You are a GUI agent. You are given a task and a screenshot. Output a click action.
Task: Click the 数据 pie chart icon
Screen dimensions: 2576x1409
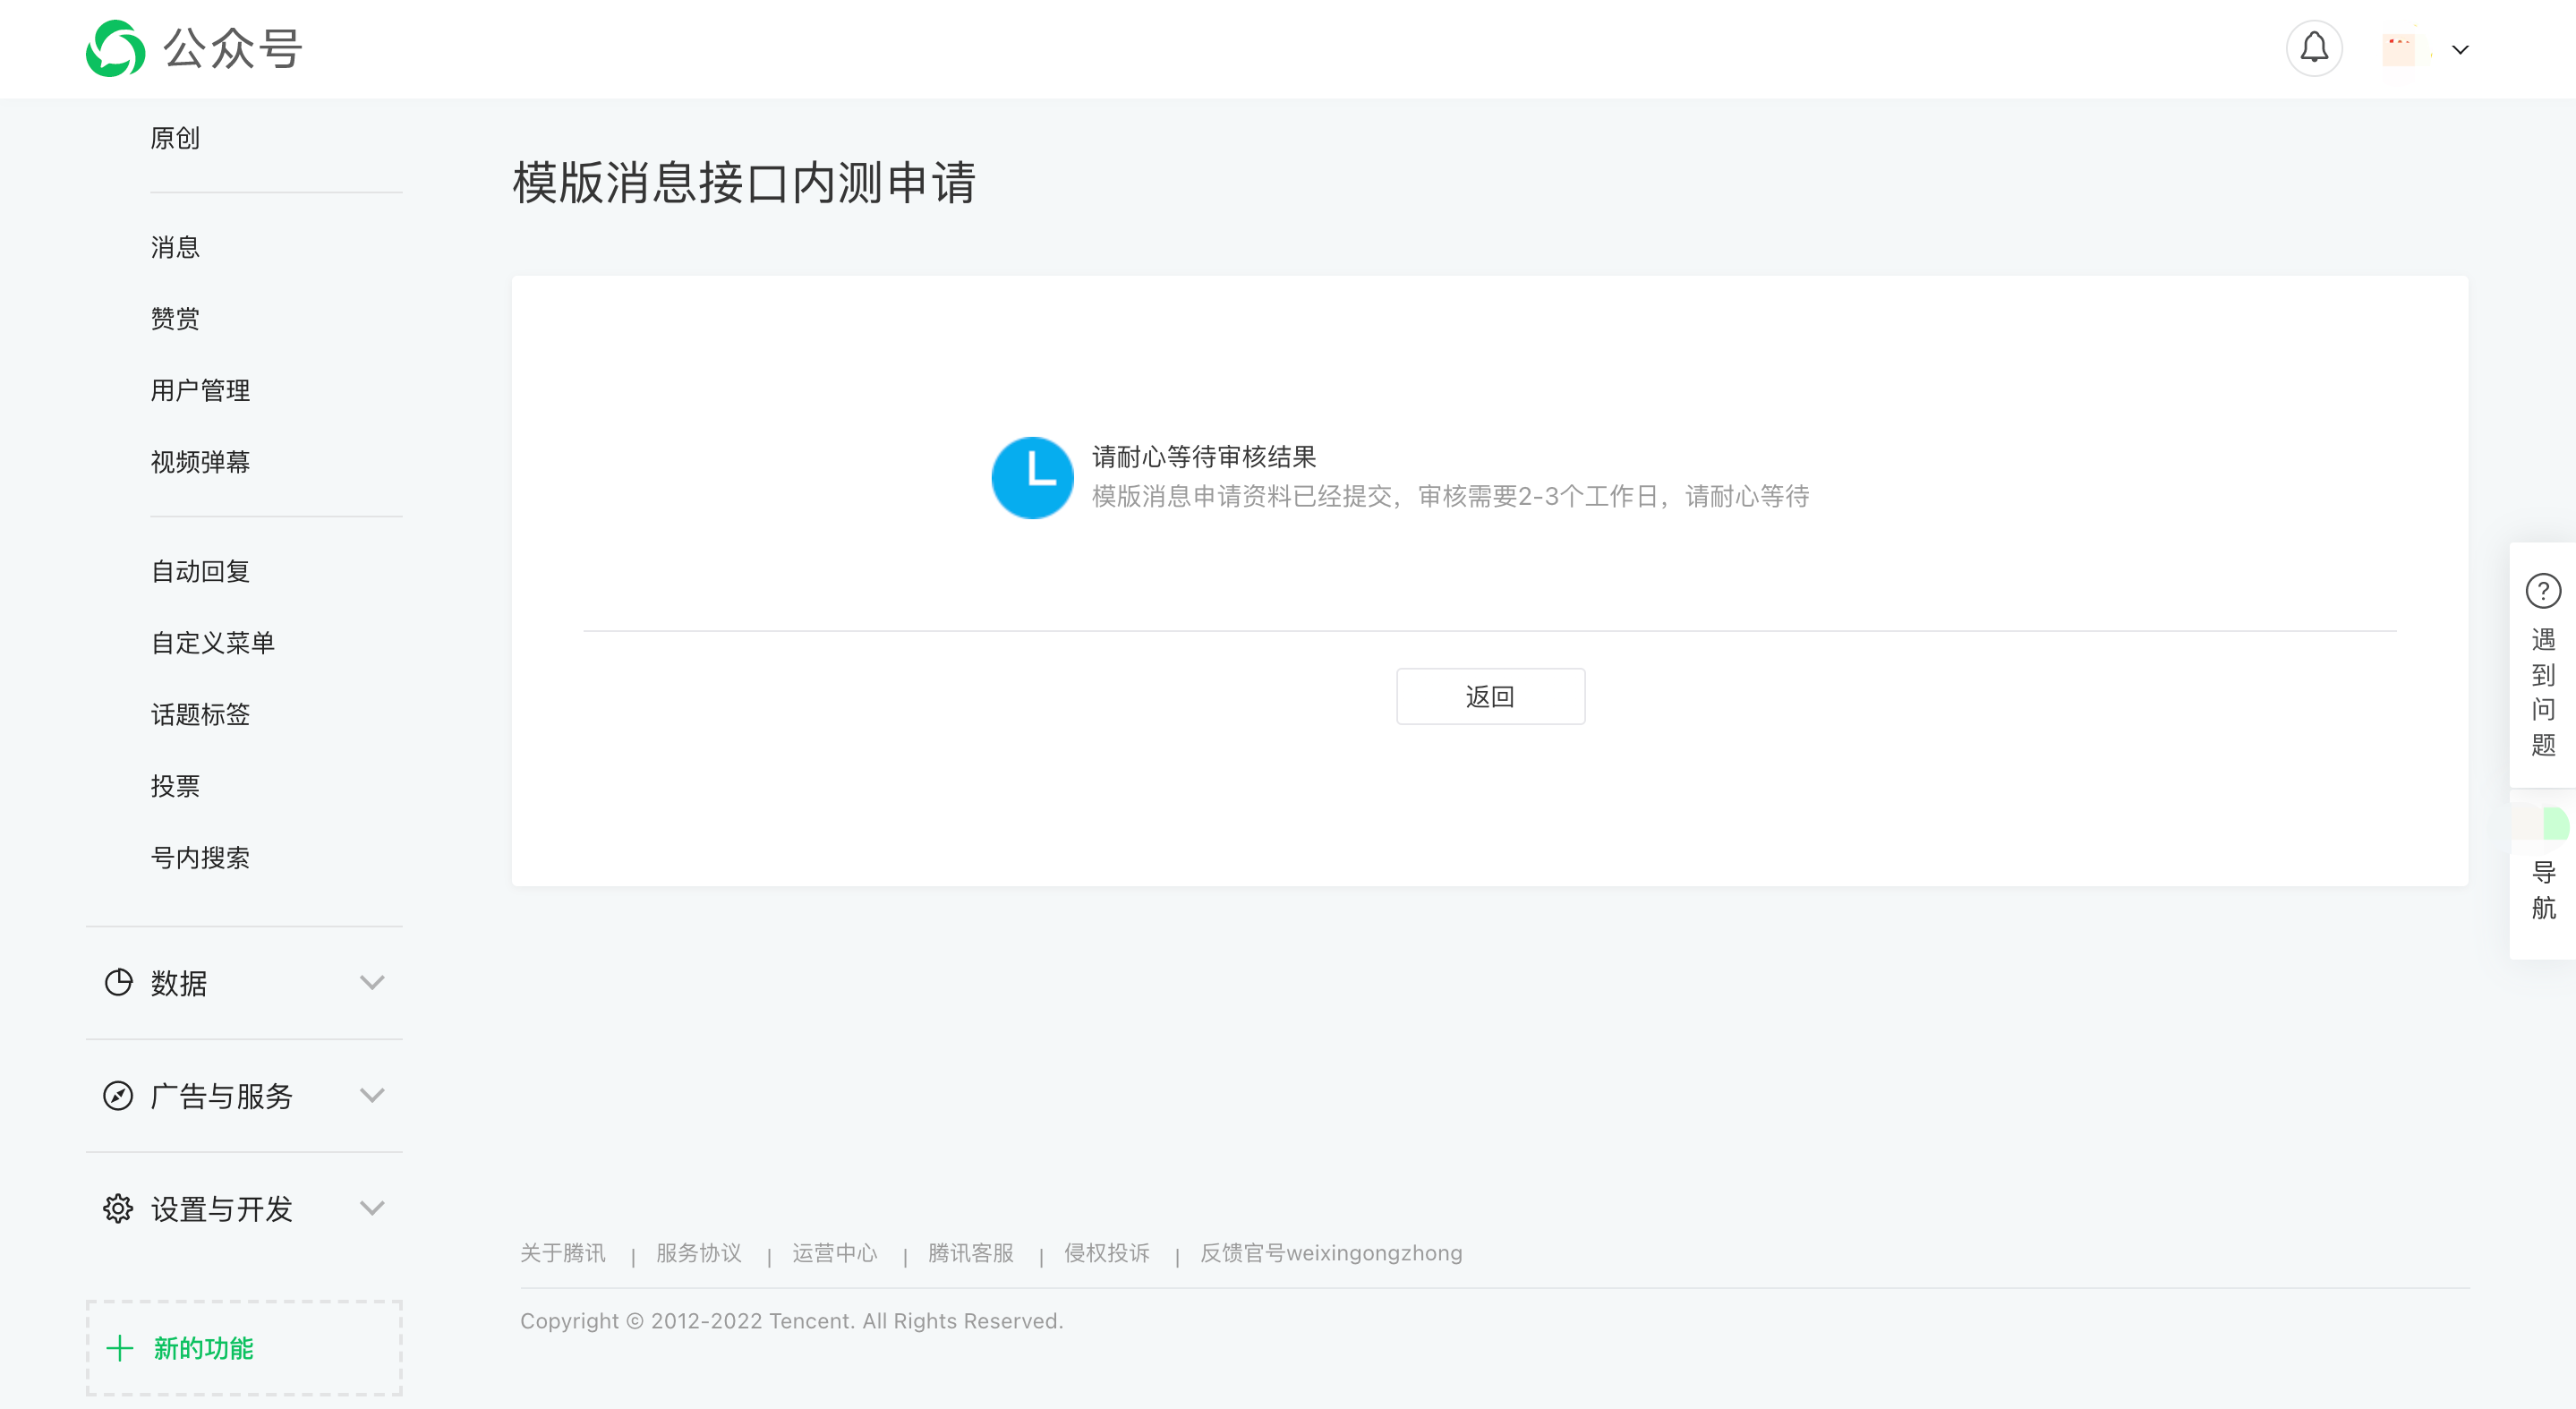(x=118, y=982)
